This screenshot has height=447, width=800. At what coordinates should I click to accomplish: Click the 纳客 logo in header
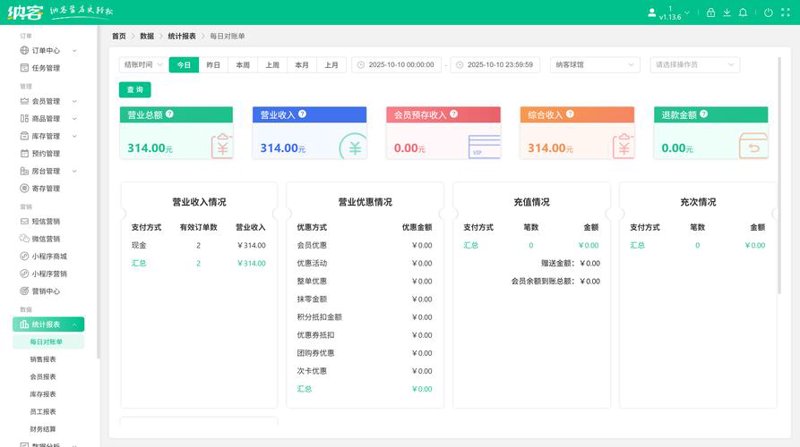pyautogui.click(x=24, y=12)
